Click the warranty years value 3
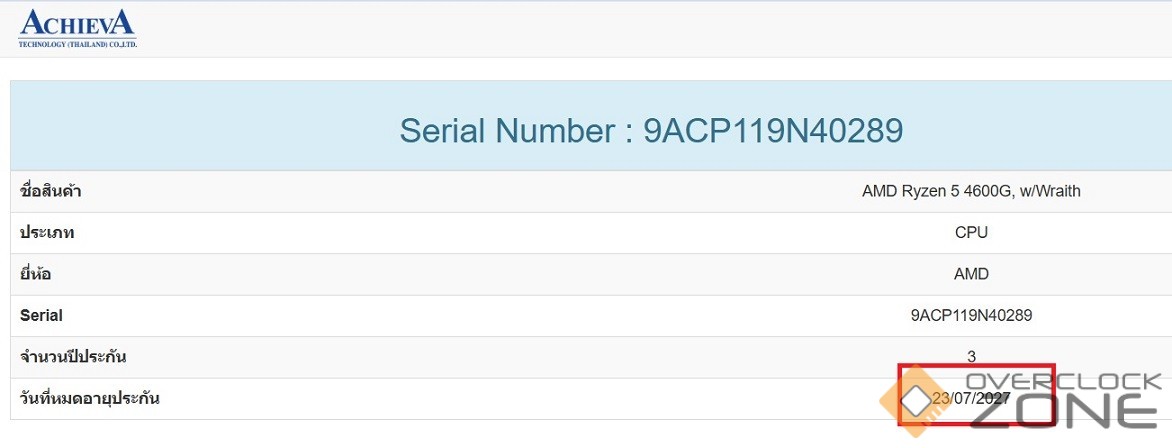The width and height of the screenshot is (1172, 448). pos(971,356)
